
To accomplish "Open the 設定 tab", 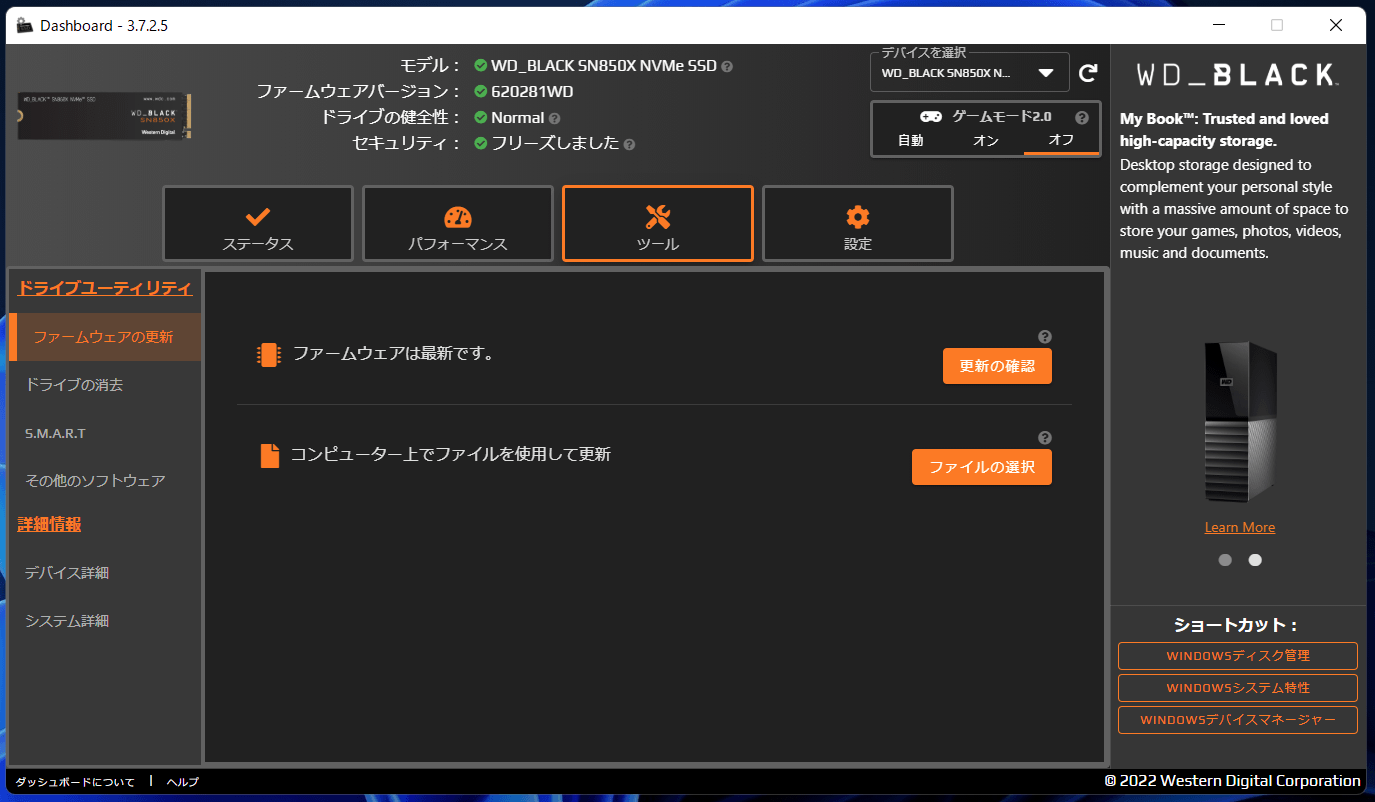I will [858, 224].
